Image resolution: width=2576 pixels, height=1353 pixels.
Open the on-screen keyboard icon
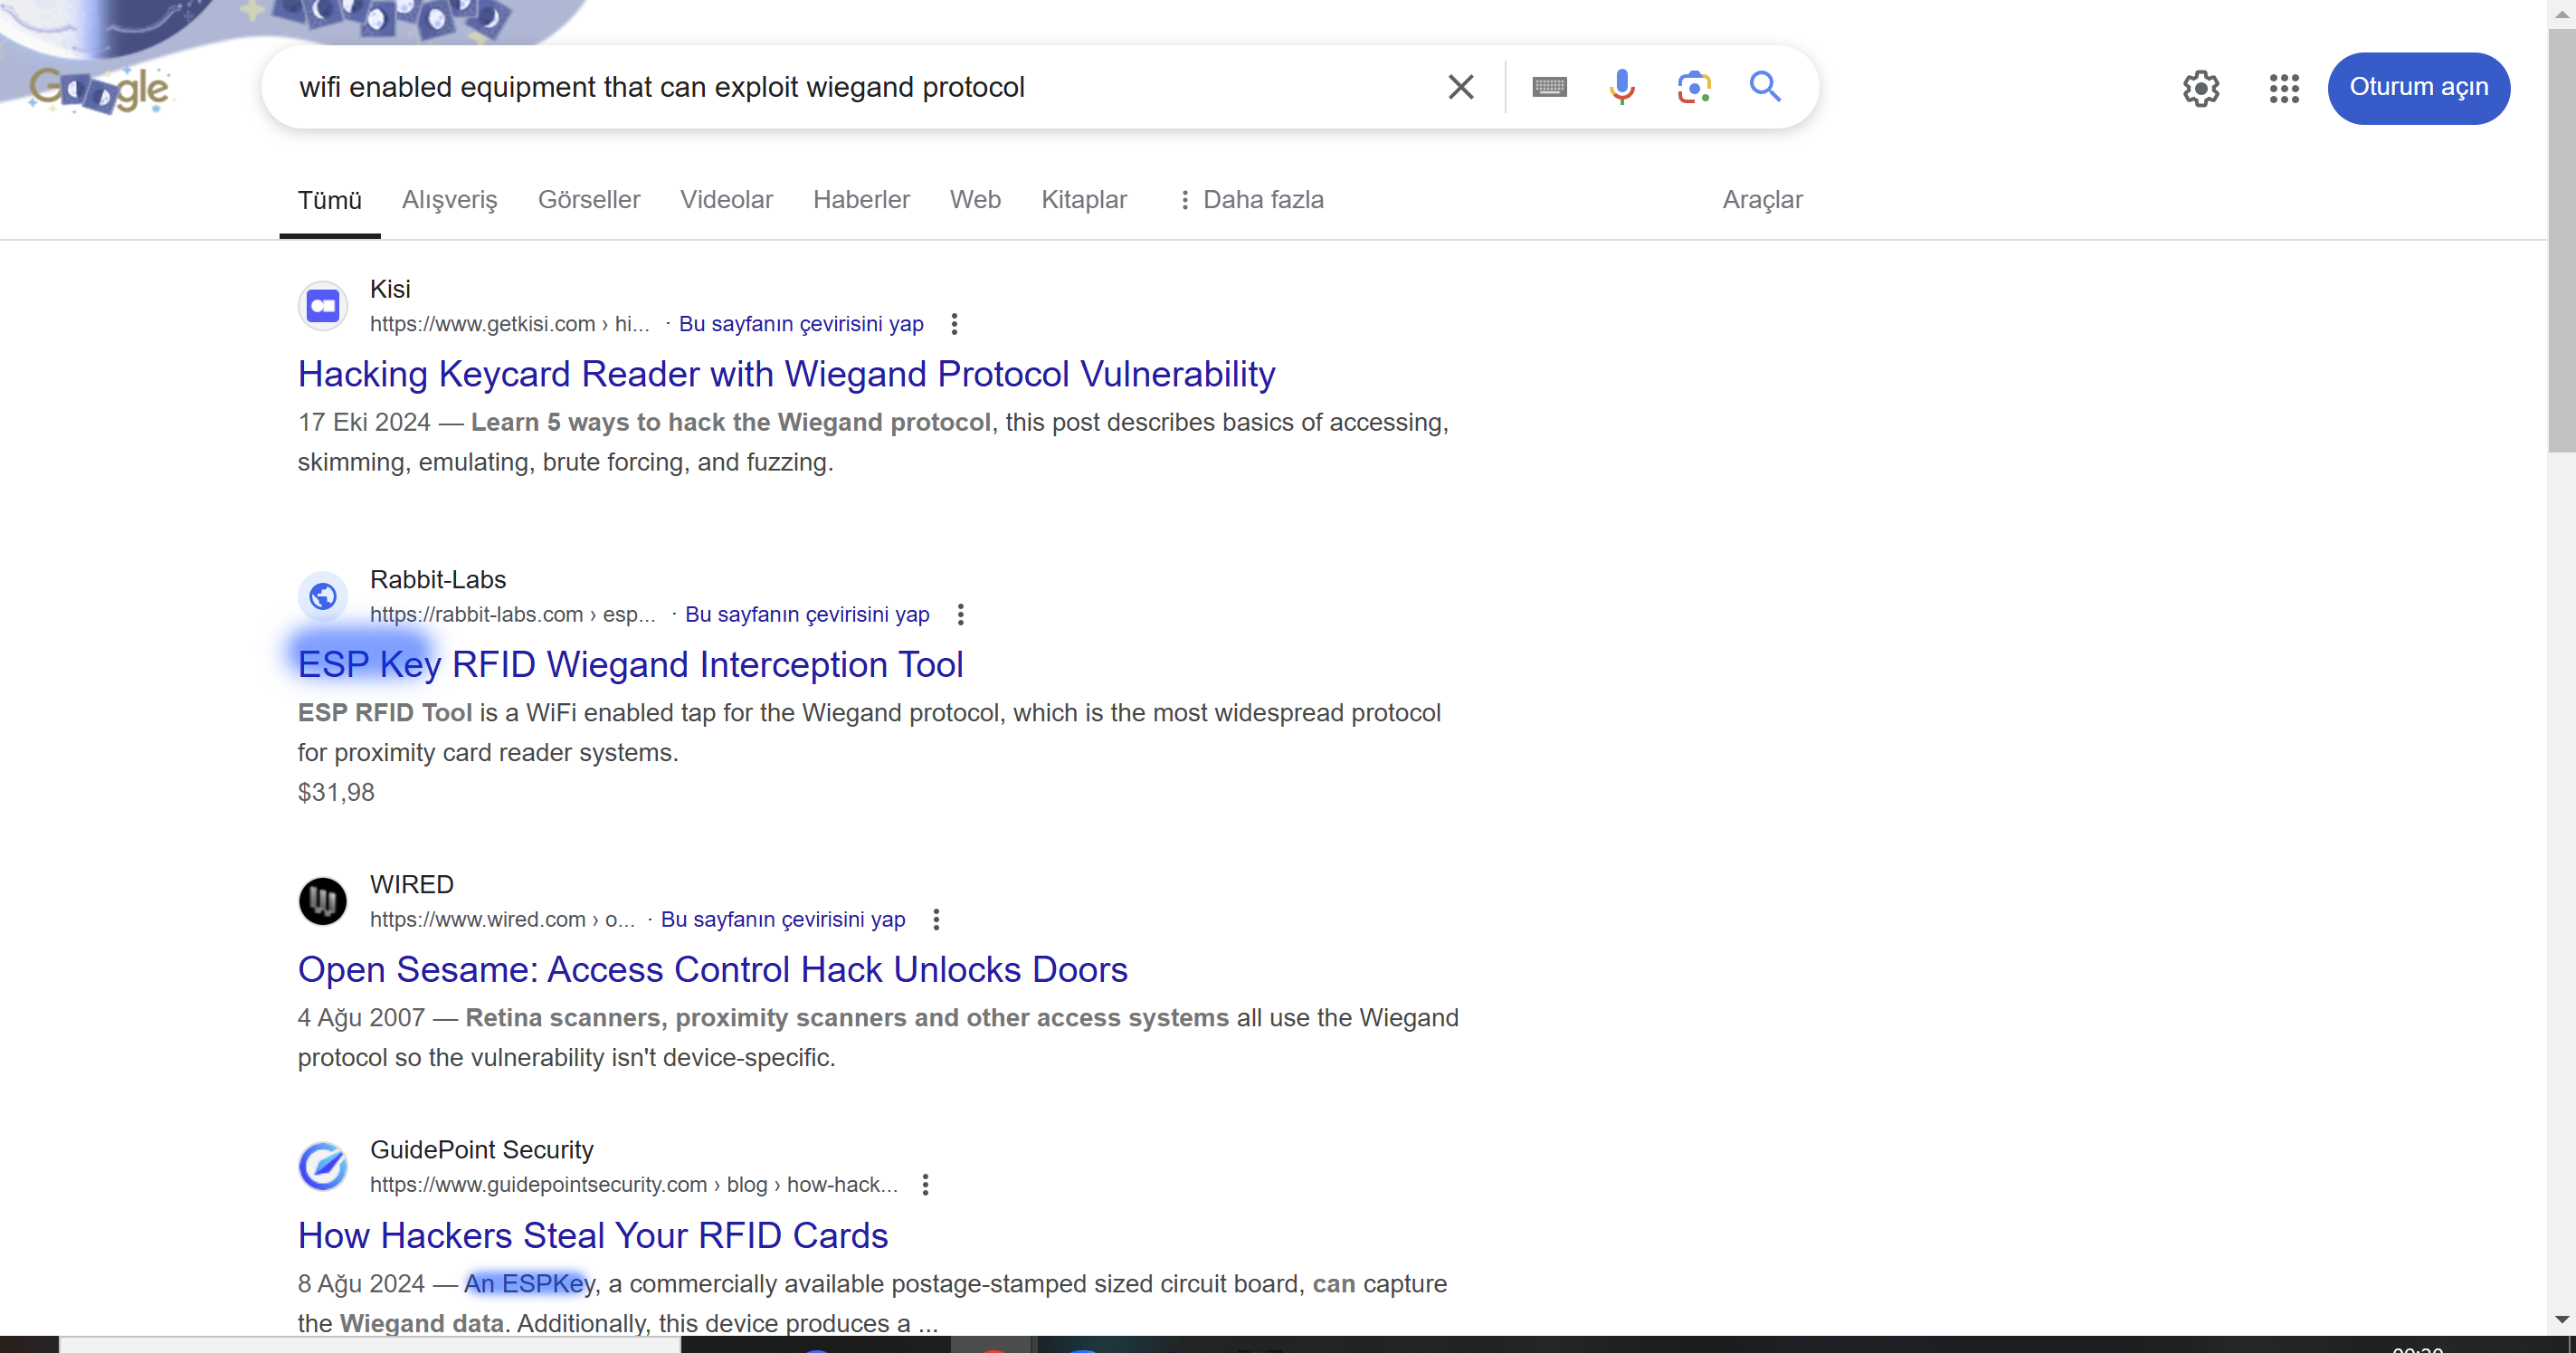(x=1549, y=87)
